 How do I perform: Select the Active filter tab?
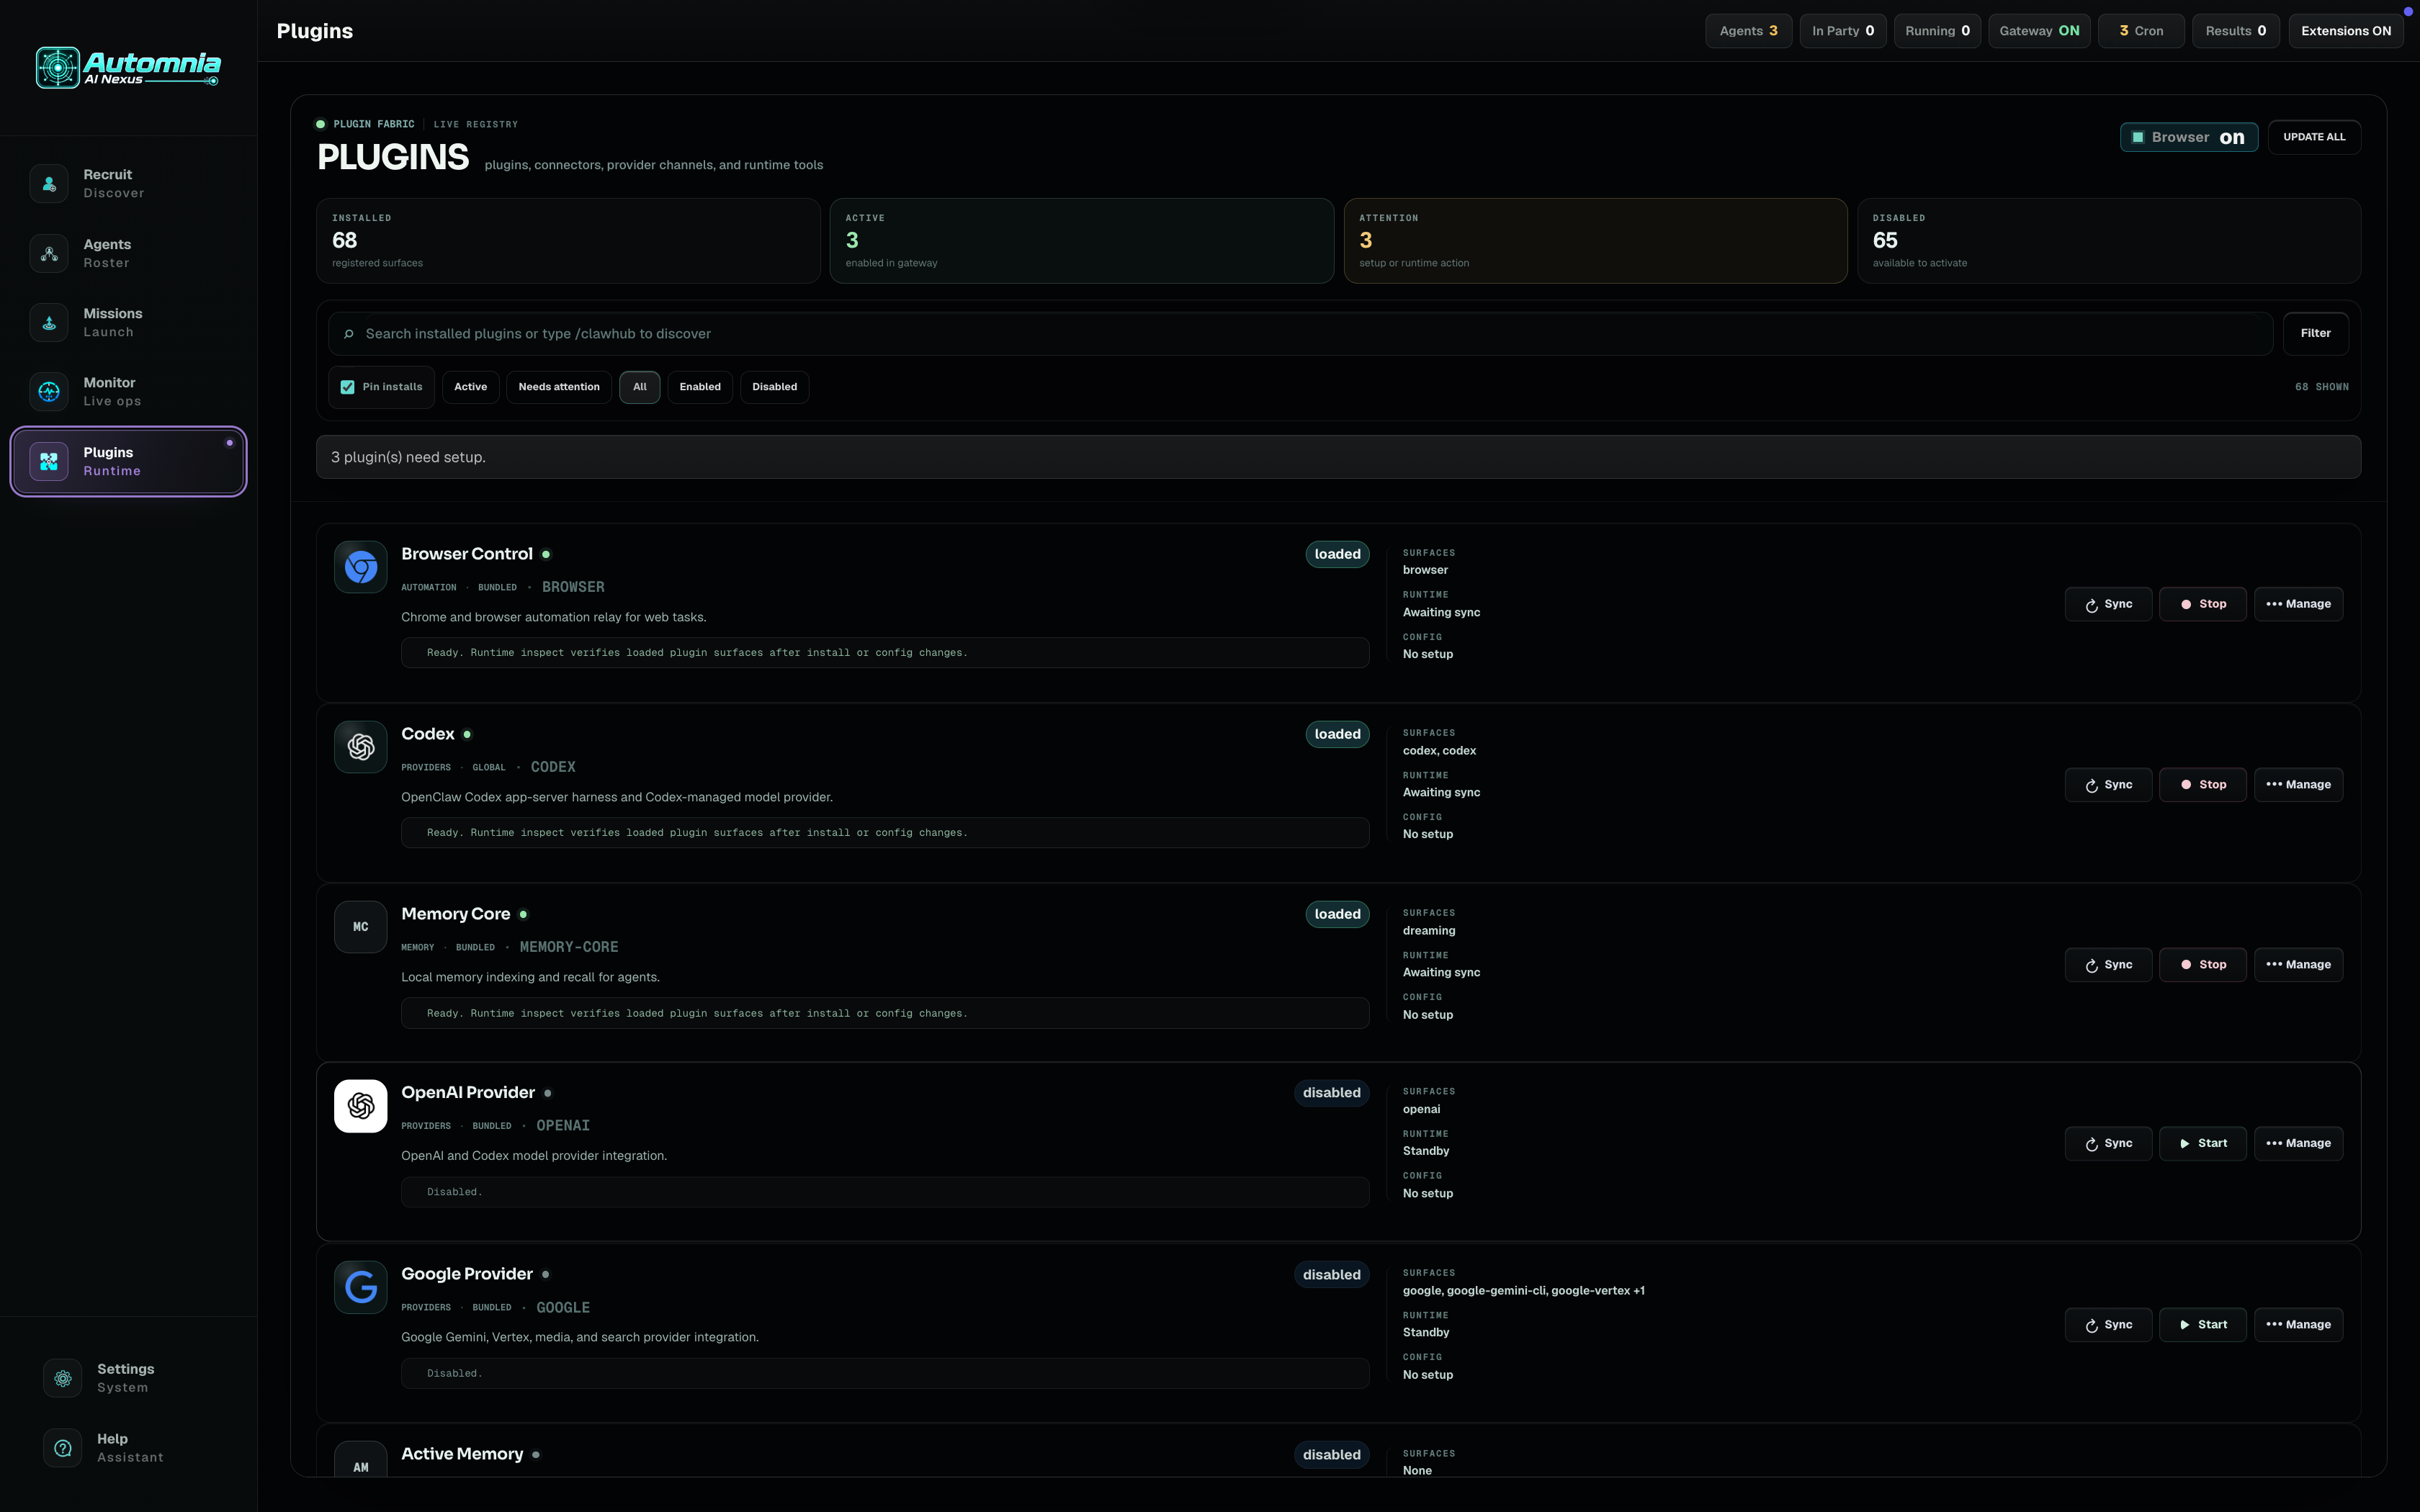pos(470,387)
